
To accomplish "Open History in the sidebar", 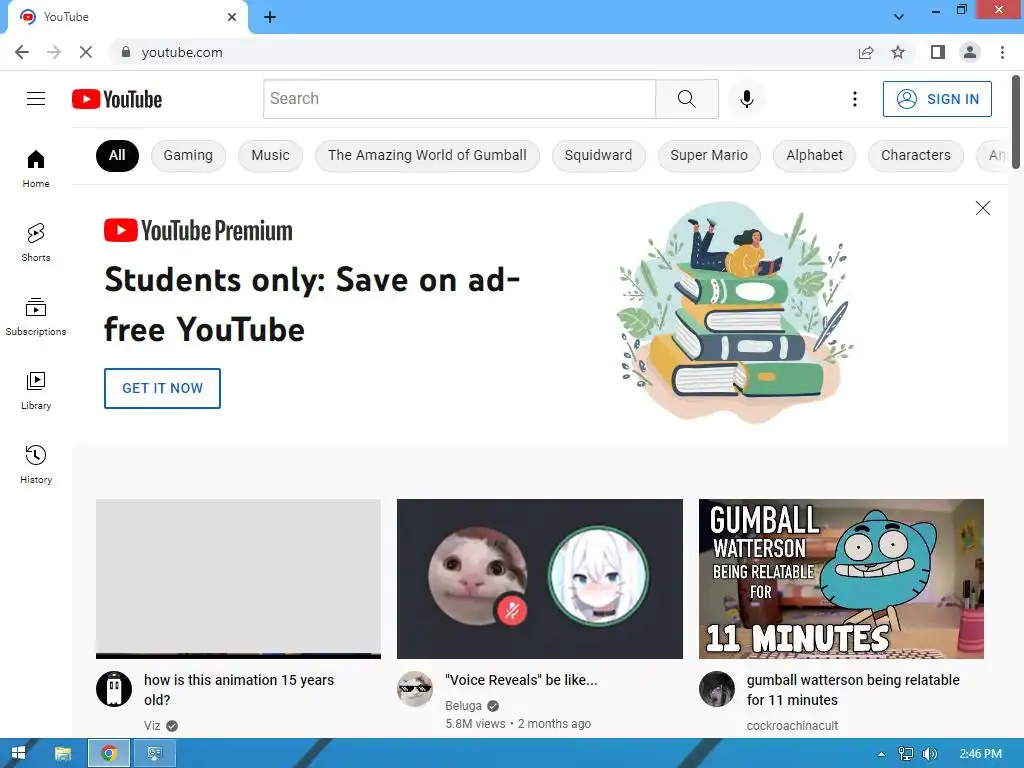I will 36,464.
